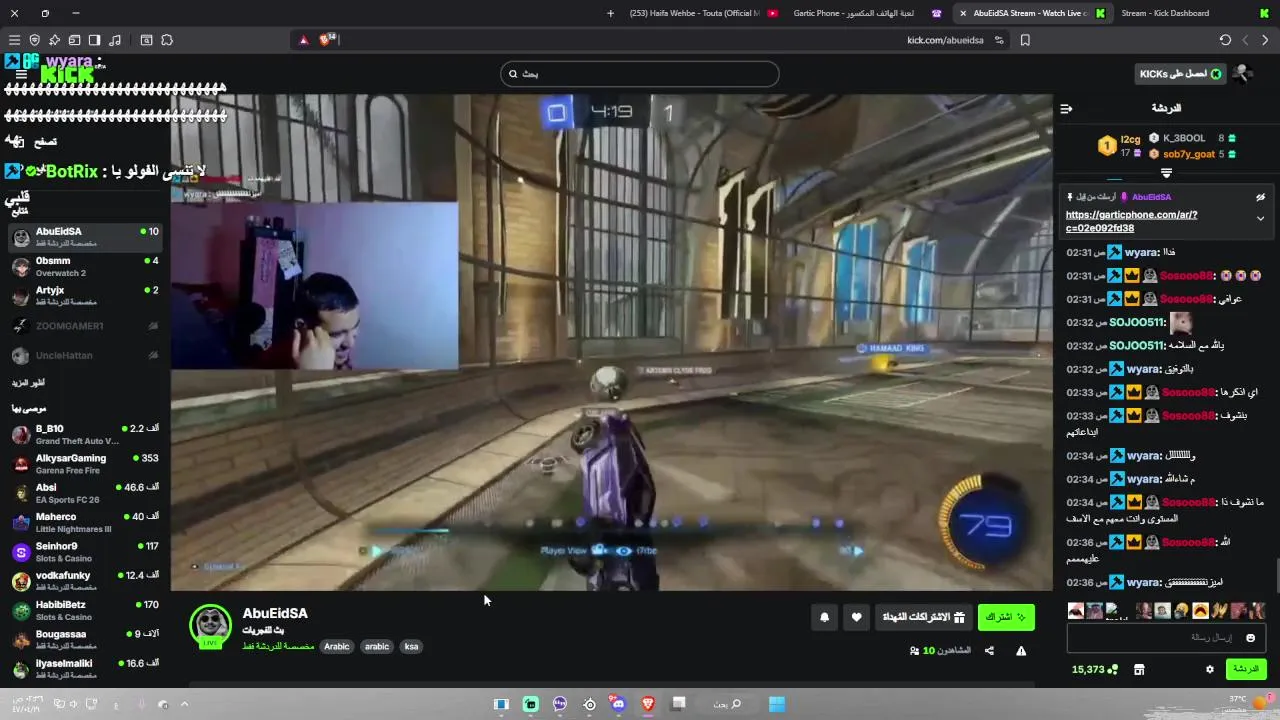Show hidden system tray icons
Image resolution: width=1280 pixels, height=720 pixels.
coord(184,704)
